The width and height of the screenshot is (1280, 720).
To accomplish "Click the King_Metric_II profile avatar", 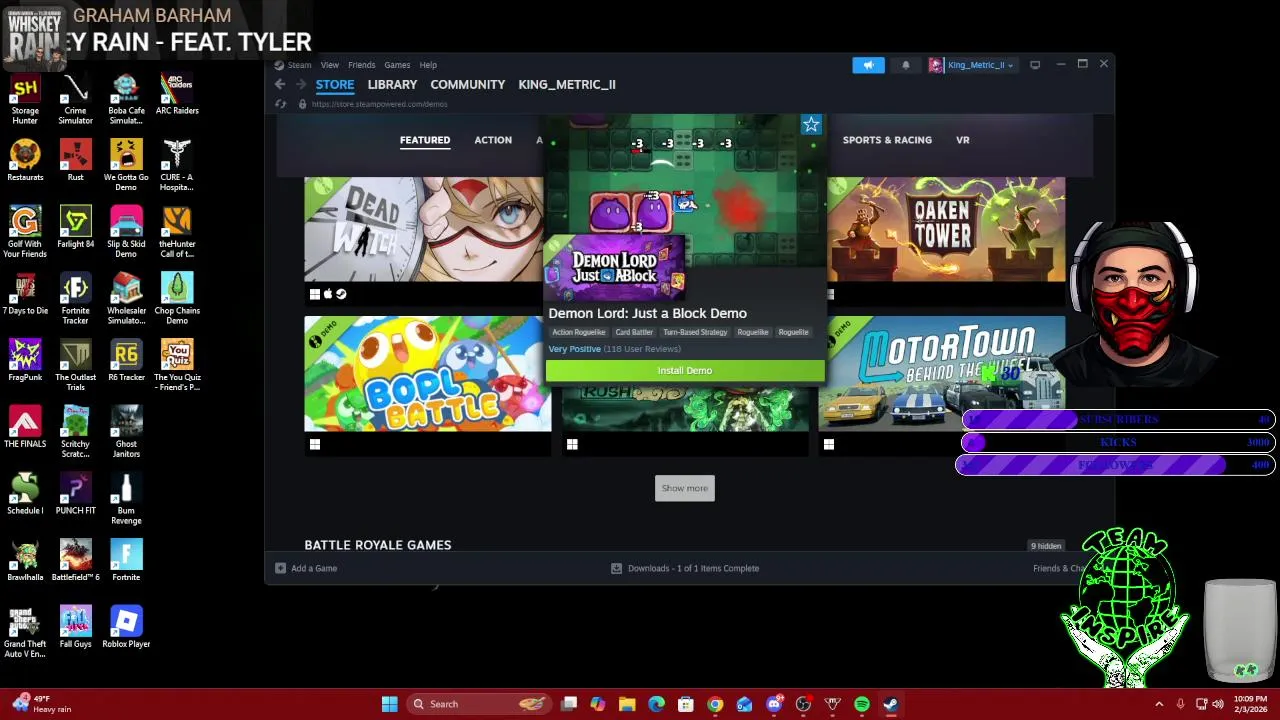I will point(936,65).
